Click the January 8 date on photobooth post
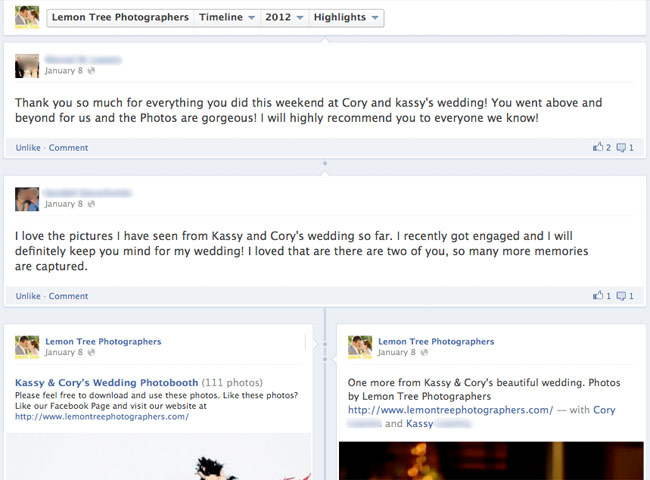Screen dimensions: 650x480 (64, 352)
